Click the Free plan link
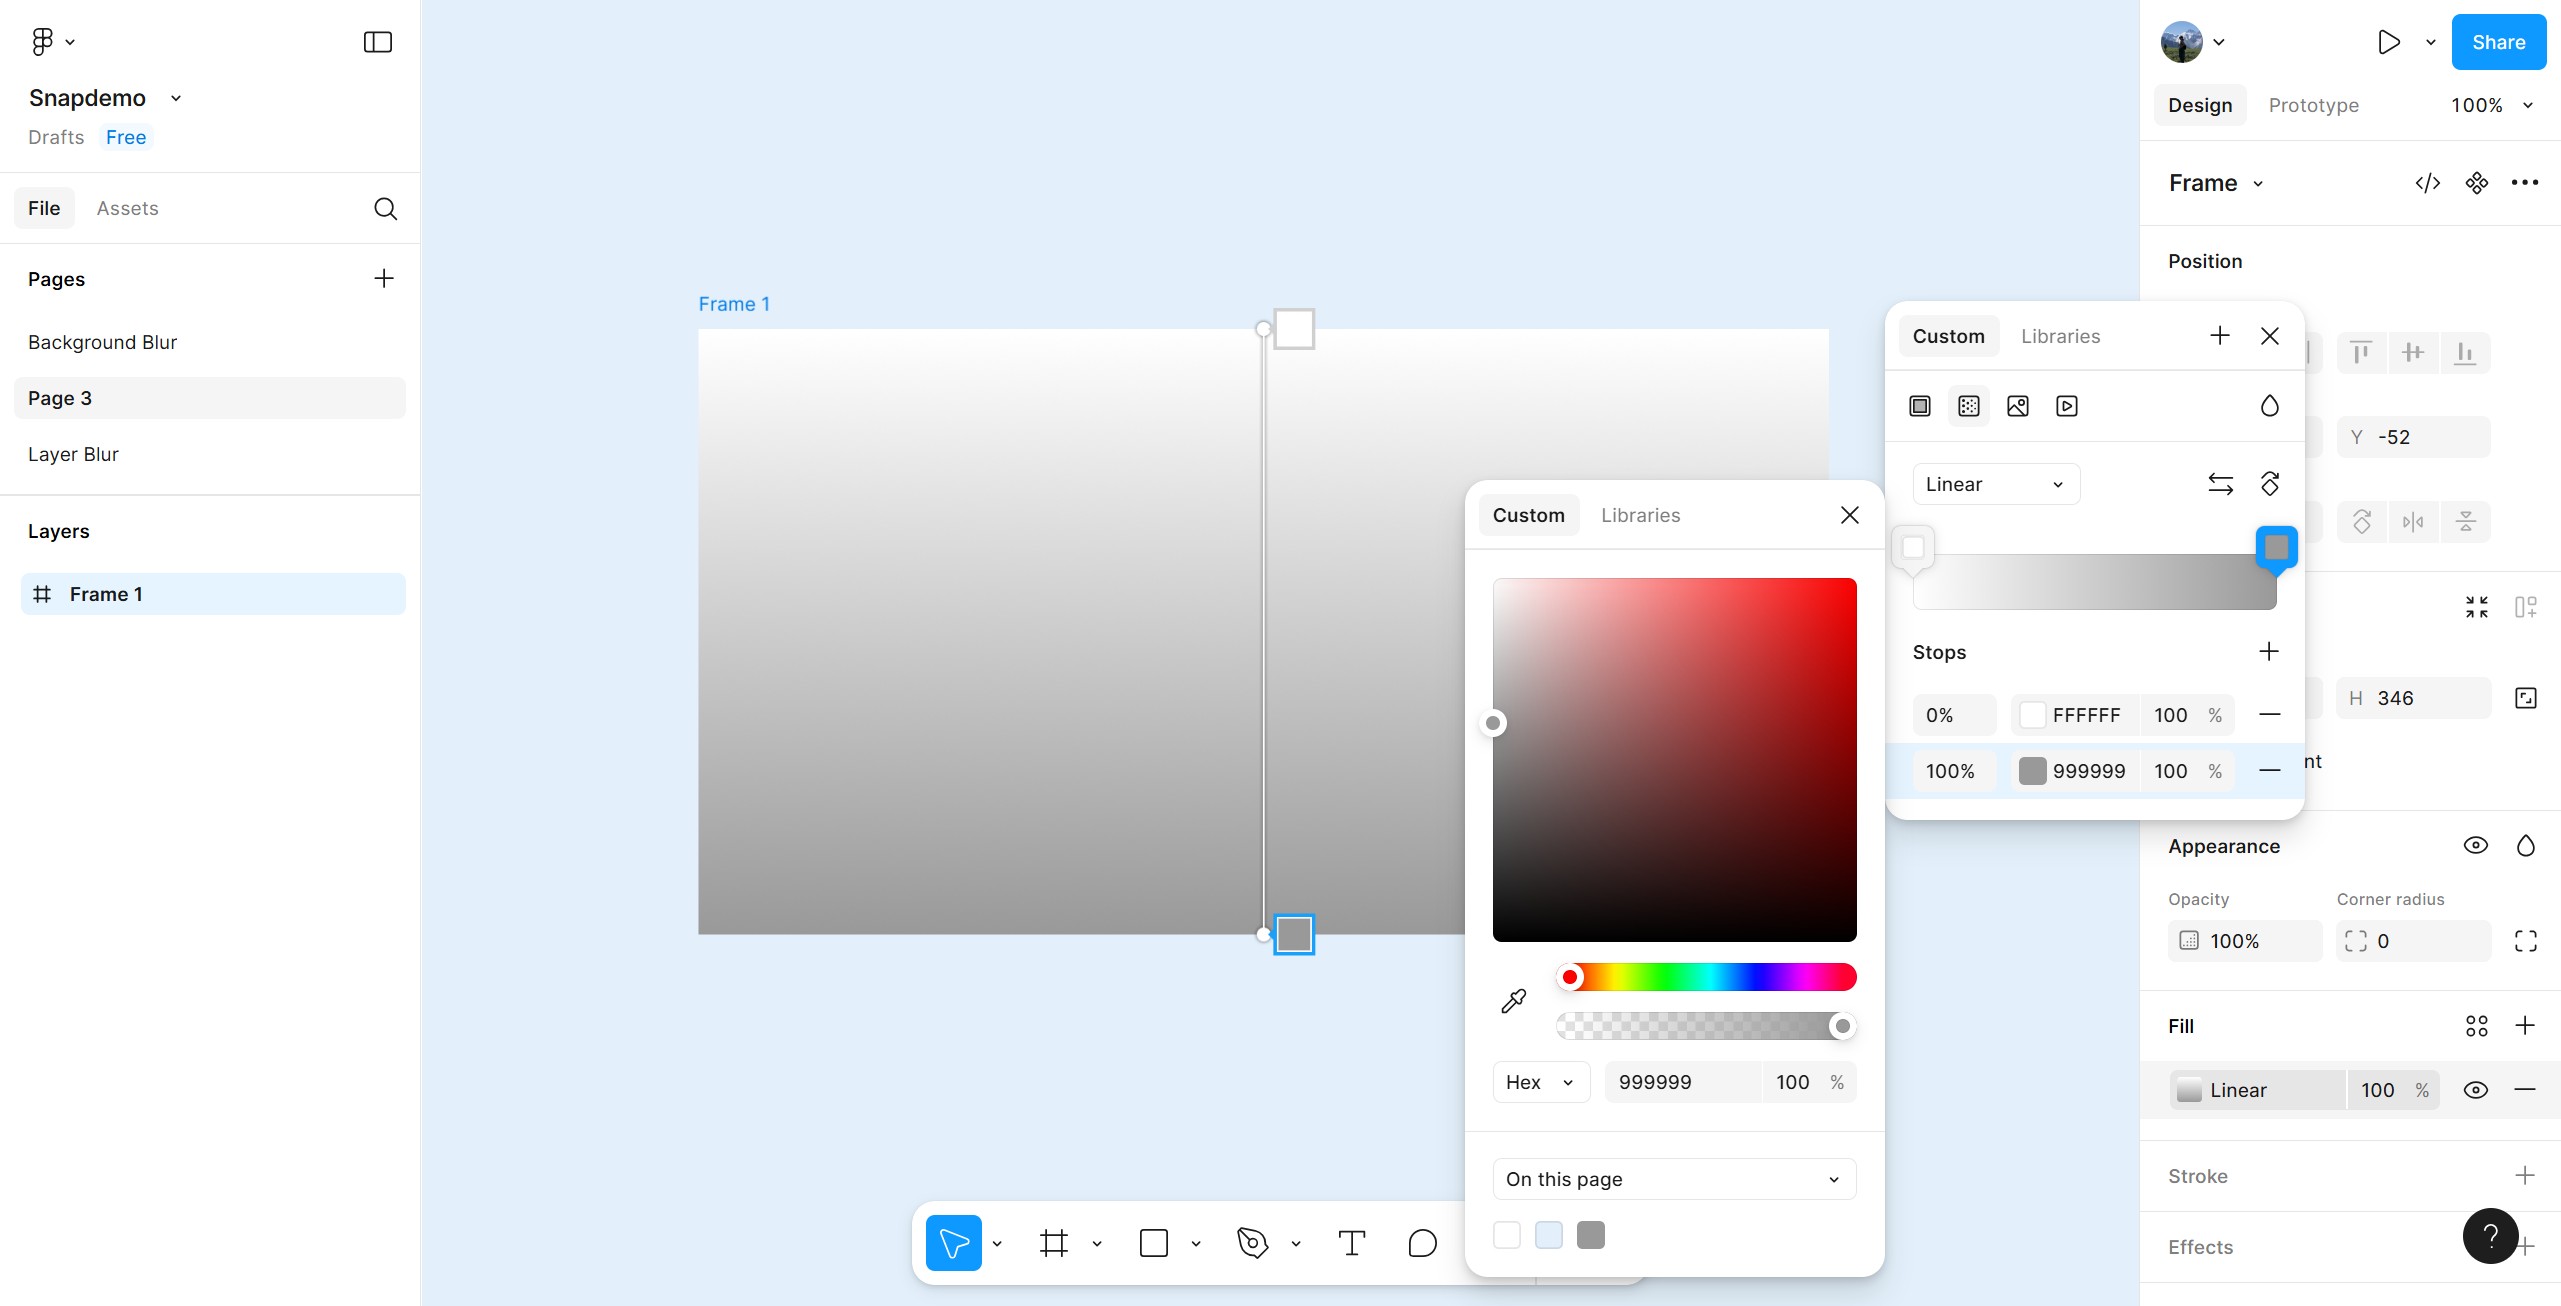This screenshot has height=1306, width=2561. pyautogui.click(x=126, y=137)
